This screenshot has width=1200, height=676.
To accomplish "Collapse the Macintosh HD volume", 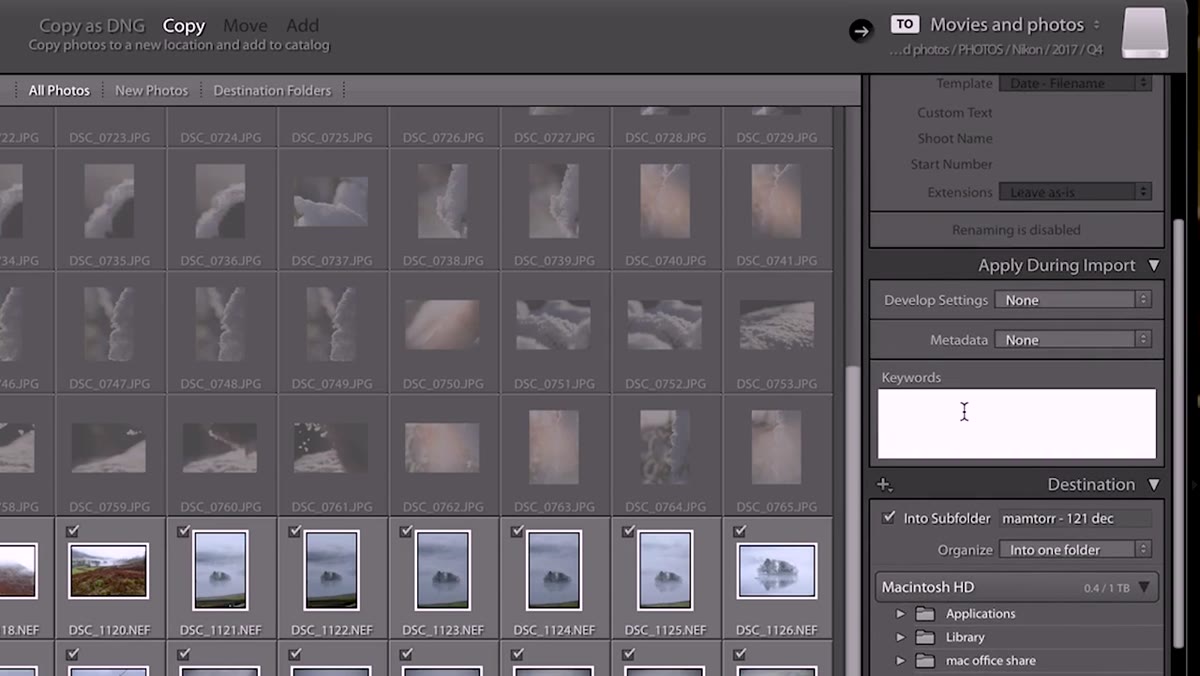I will click(1144, 588).
